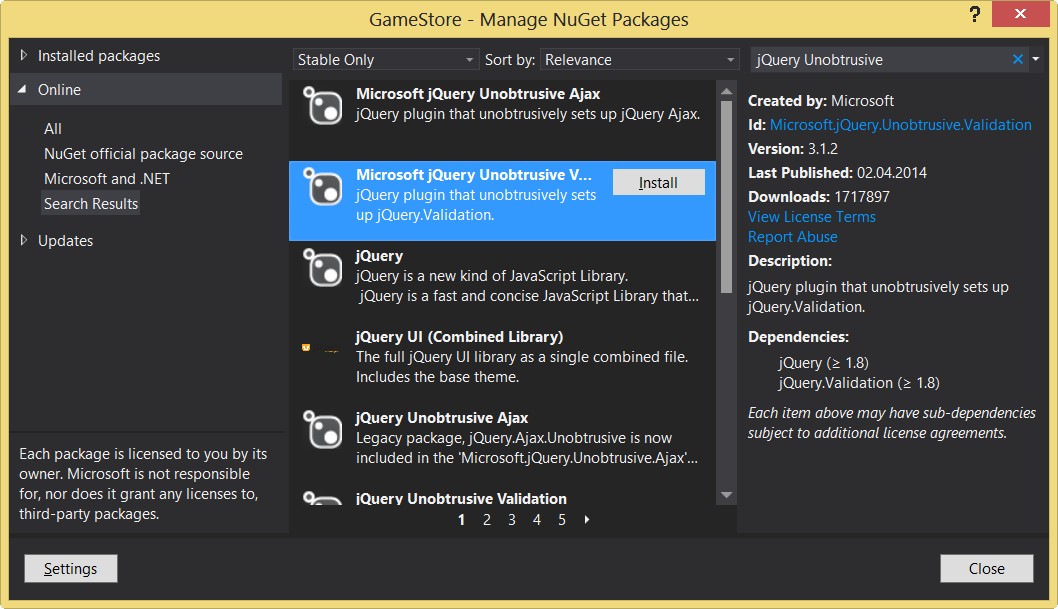The height and width of the screenshot is (609, 1058).
Task: Select the Search Results item
Action: point(90,204)
